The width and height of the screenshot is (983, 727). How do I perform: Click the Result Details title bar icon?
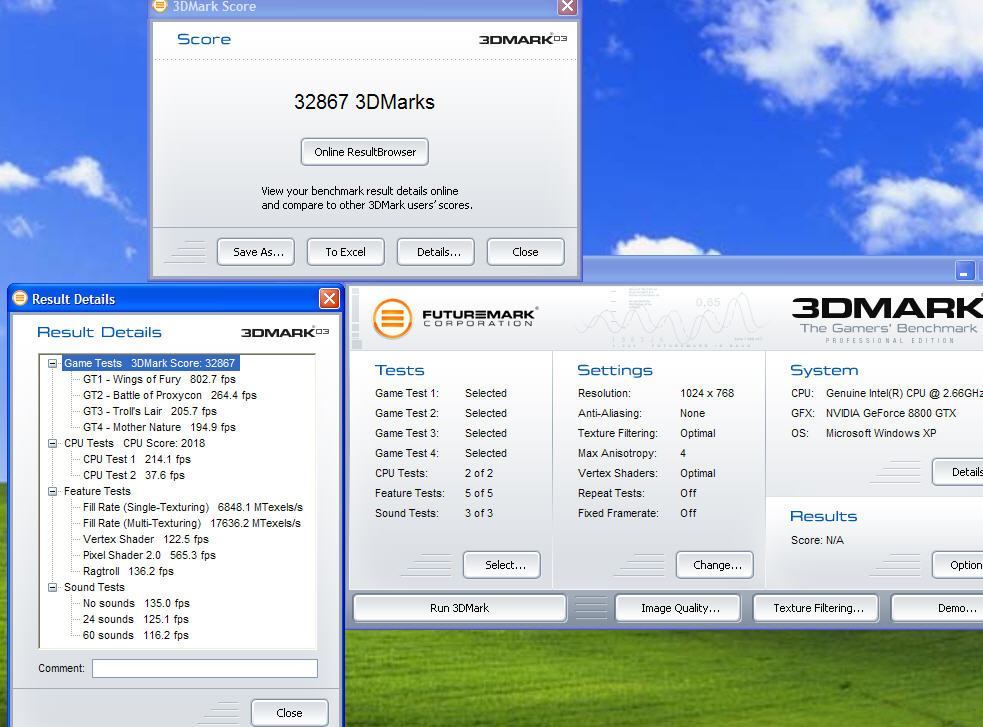click(x=20, y=298)
